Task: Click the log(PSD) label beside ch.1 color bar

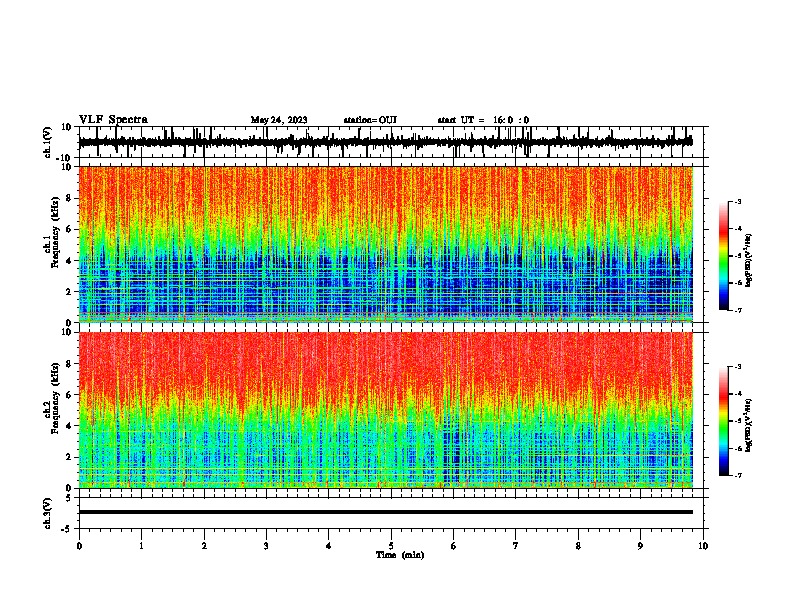Action: click(x=748, y=260)
